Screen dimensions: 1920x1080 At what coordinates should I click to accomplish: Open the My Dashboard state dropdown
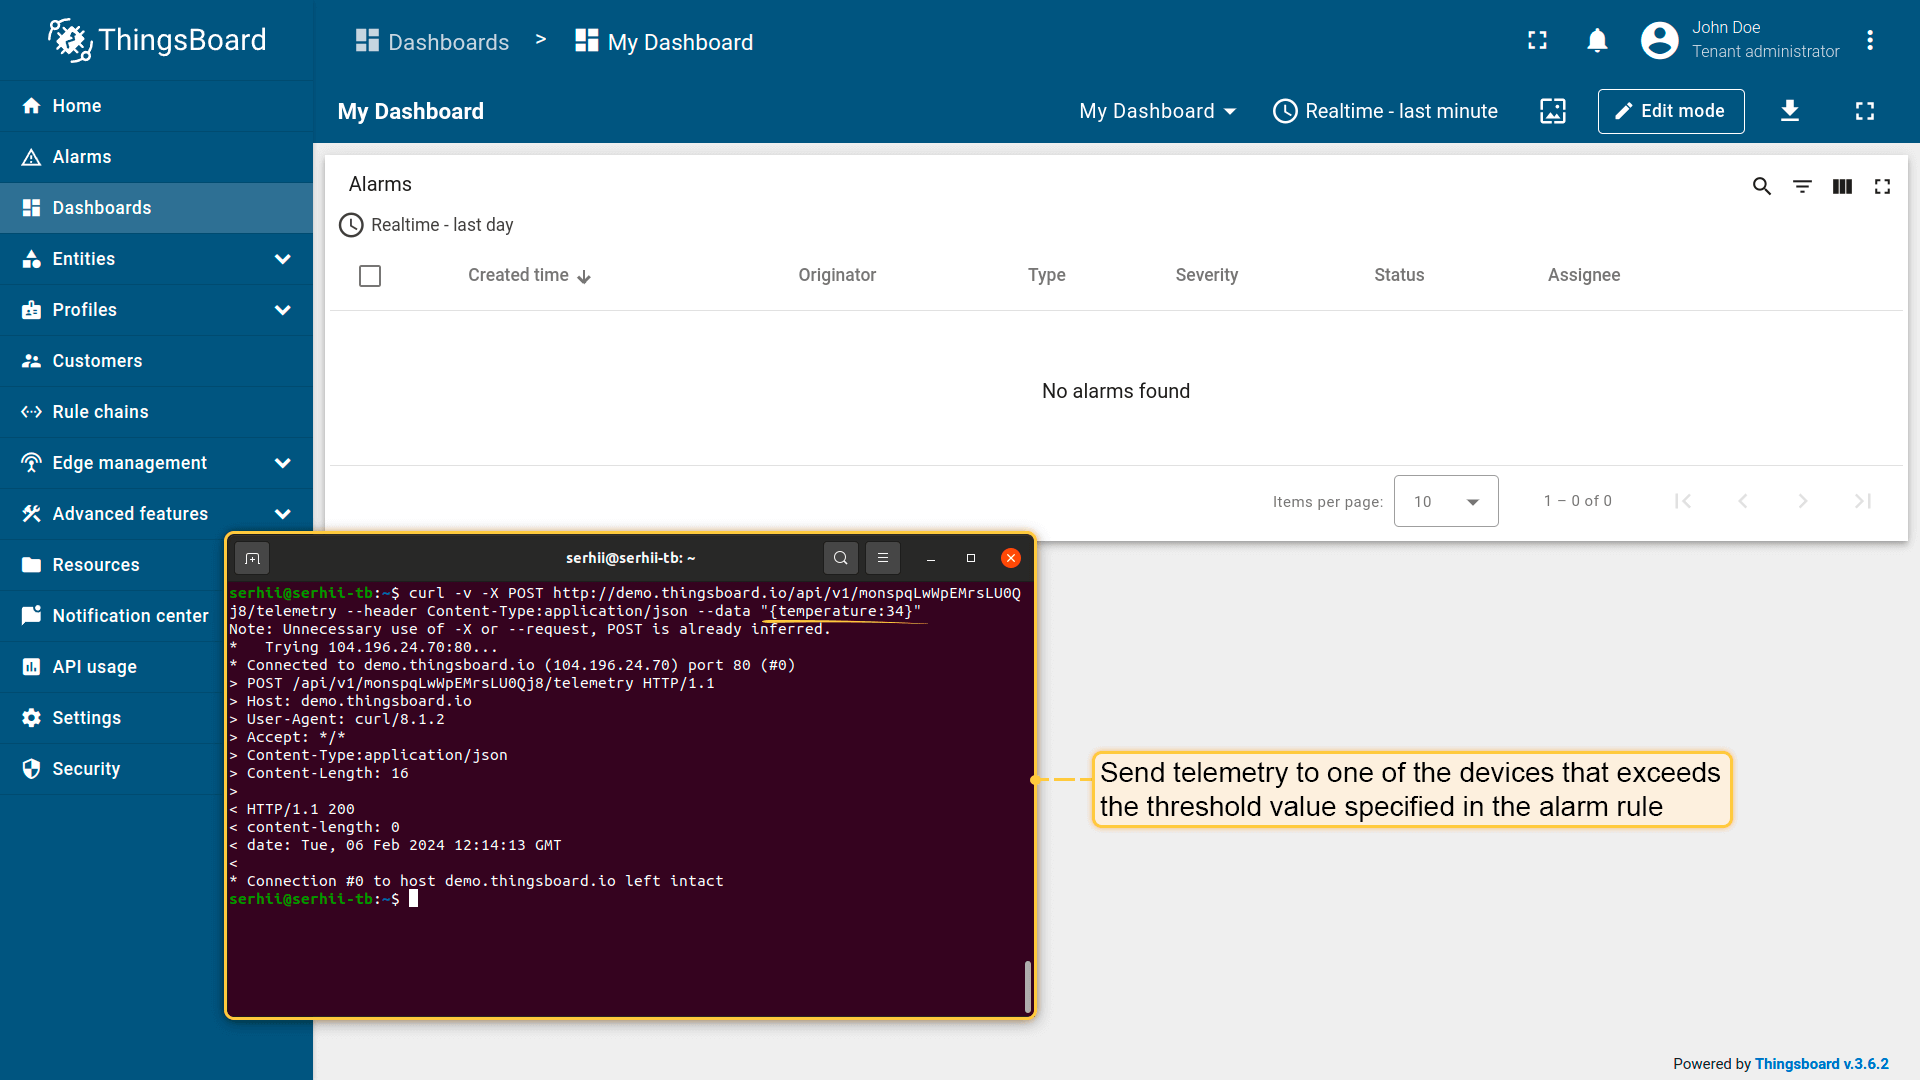pos(1157,111)
